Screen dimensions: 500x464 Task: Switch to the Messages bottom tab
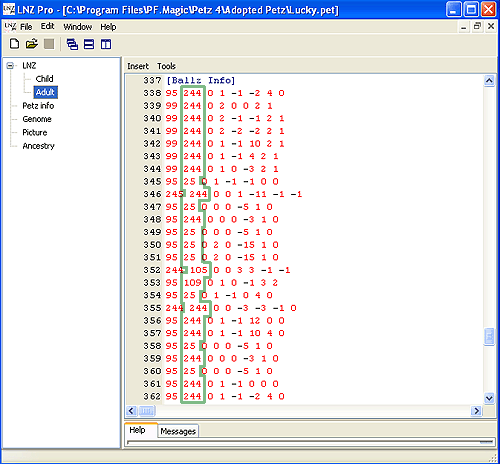click(178, 431)
